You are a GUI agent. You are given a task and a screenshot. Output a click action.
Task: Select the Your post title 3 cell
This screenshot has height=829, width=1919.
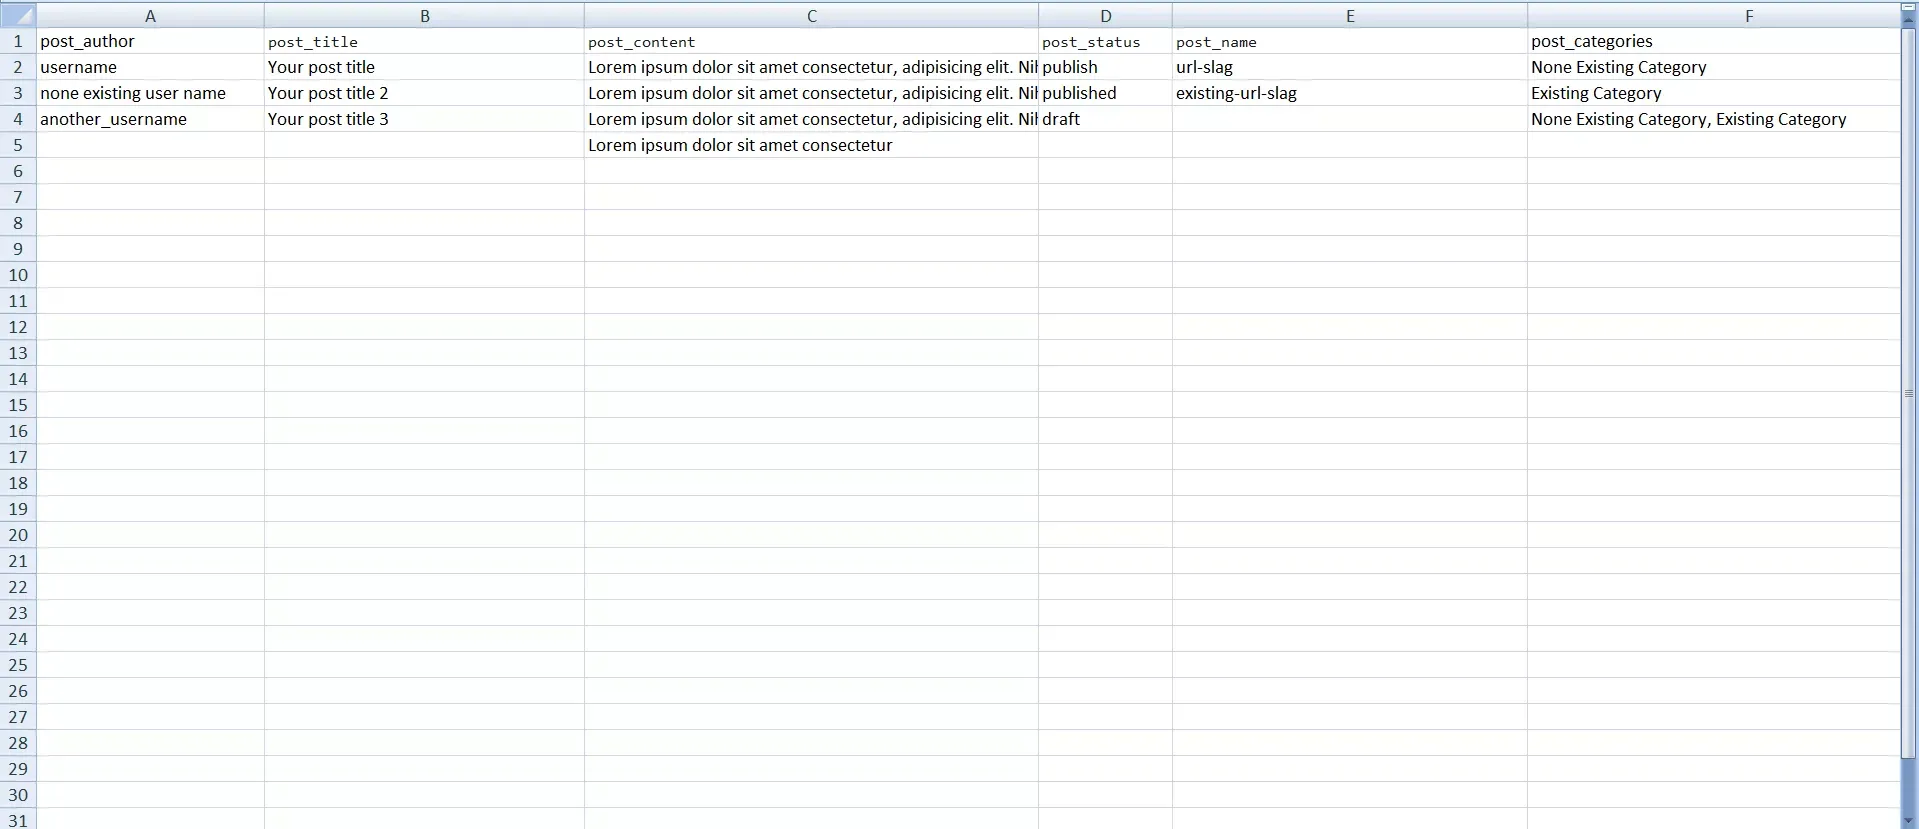click(x=424, y=119)
